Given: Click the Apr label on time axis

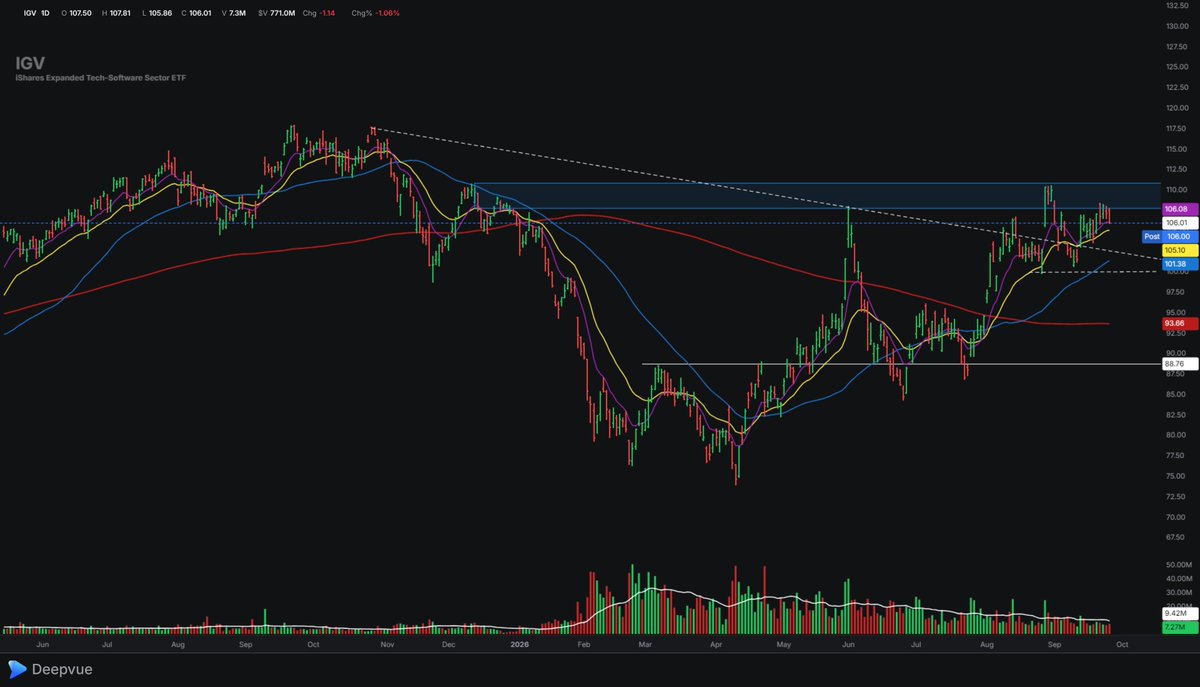Looking at the screenshot, I should [716, 645].
